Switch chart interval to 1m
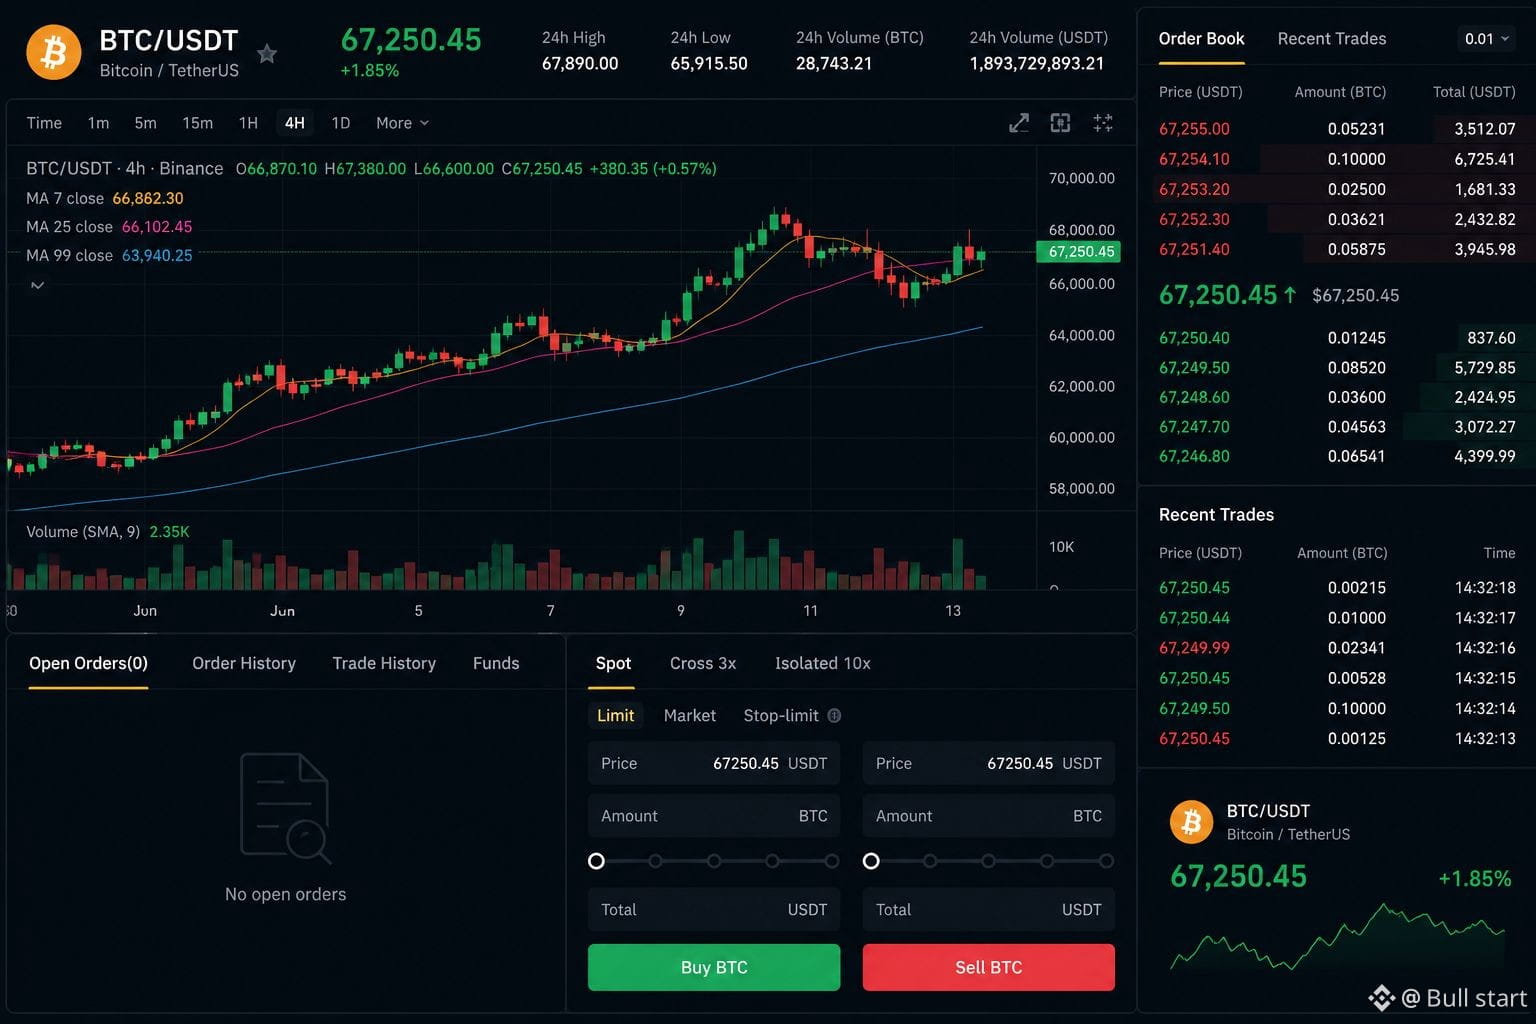 [98, 123]
